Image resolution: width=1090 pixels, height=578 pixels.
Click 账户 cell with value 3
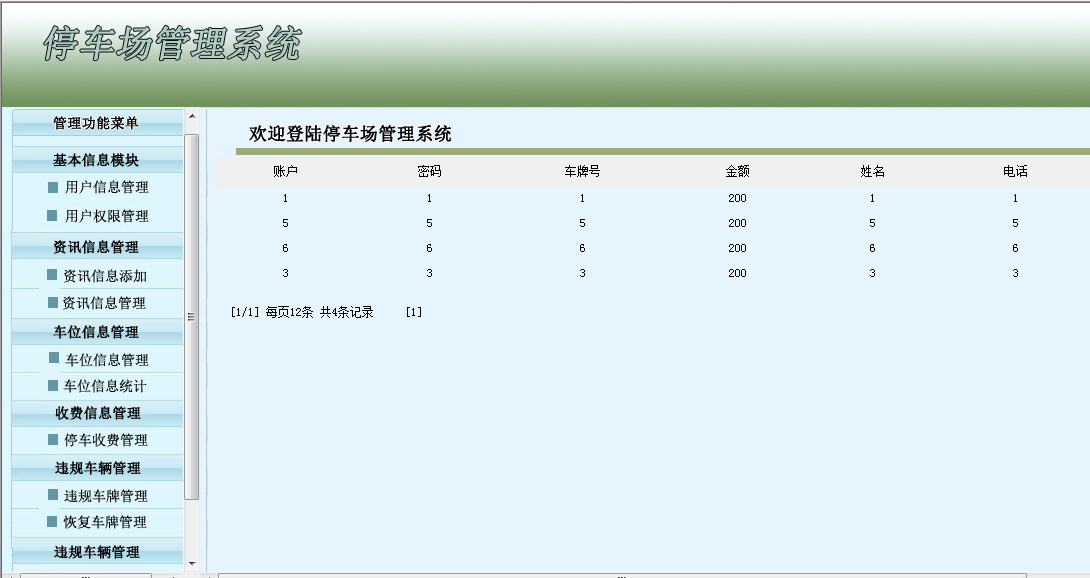285,273
